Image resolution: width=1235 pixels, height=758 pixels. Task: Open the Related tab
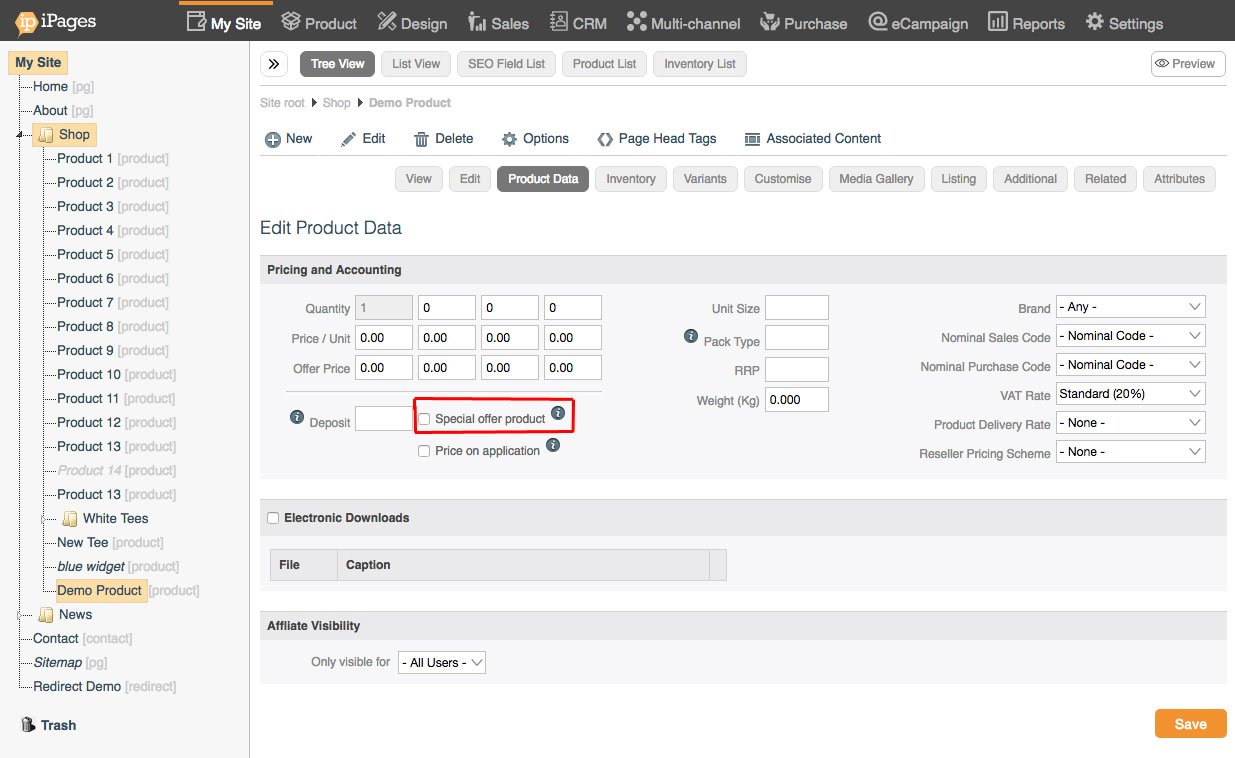pos(1105,179)
